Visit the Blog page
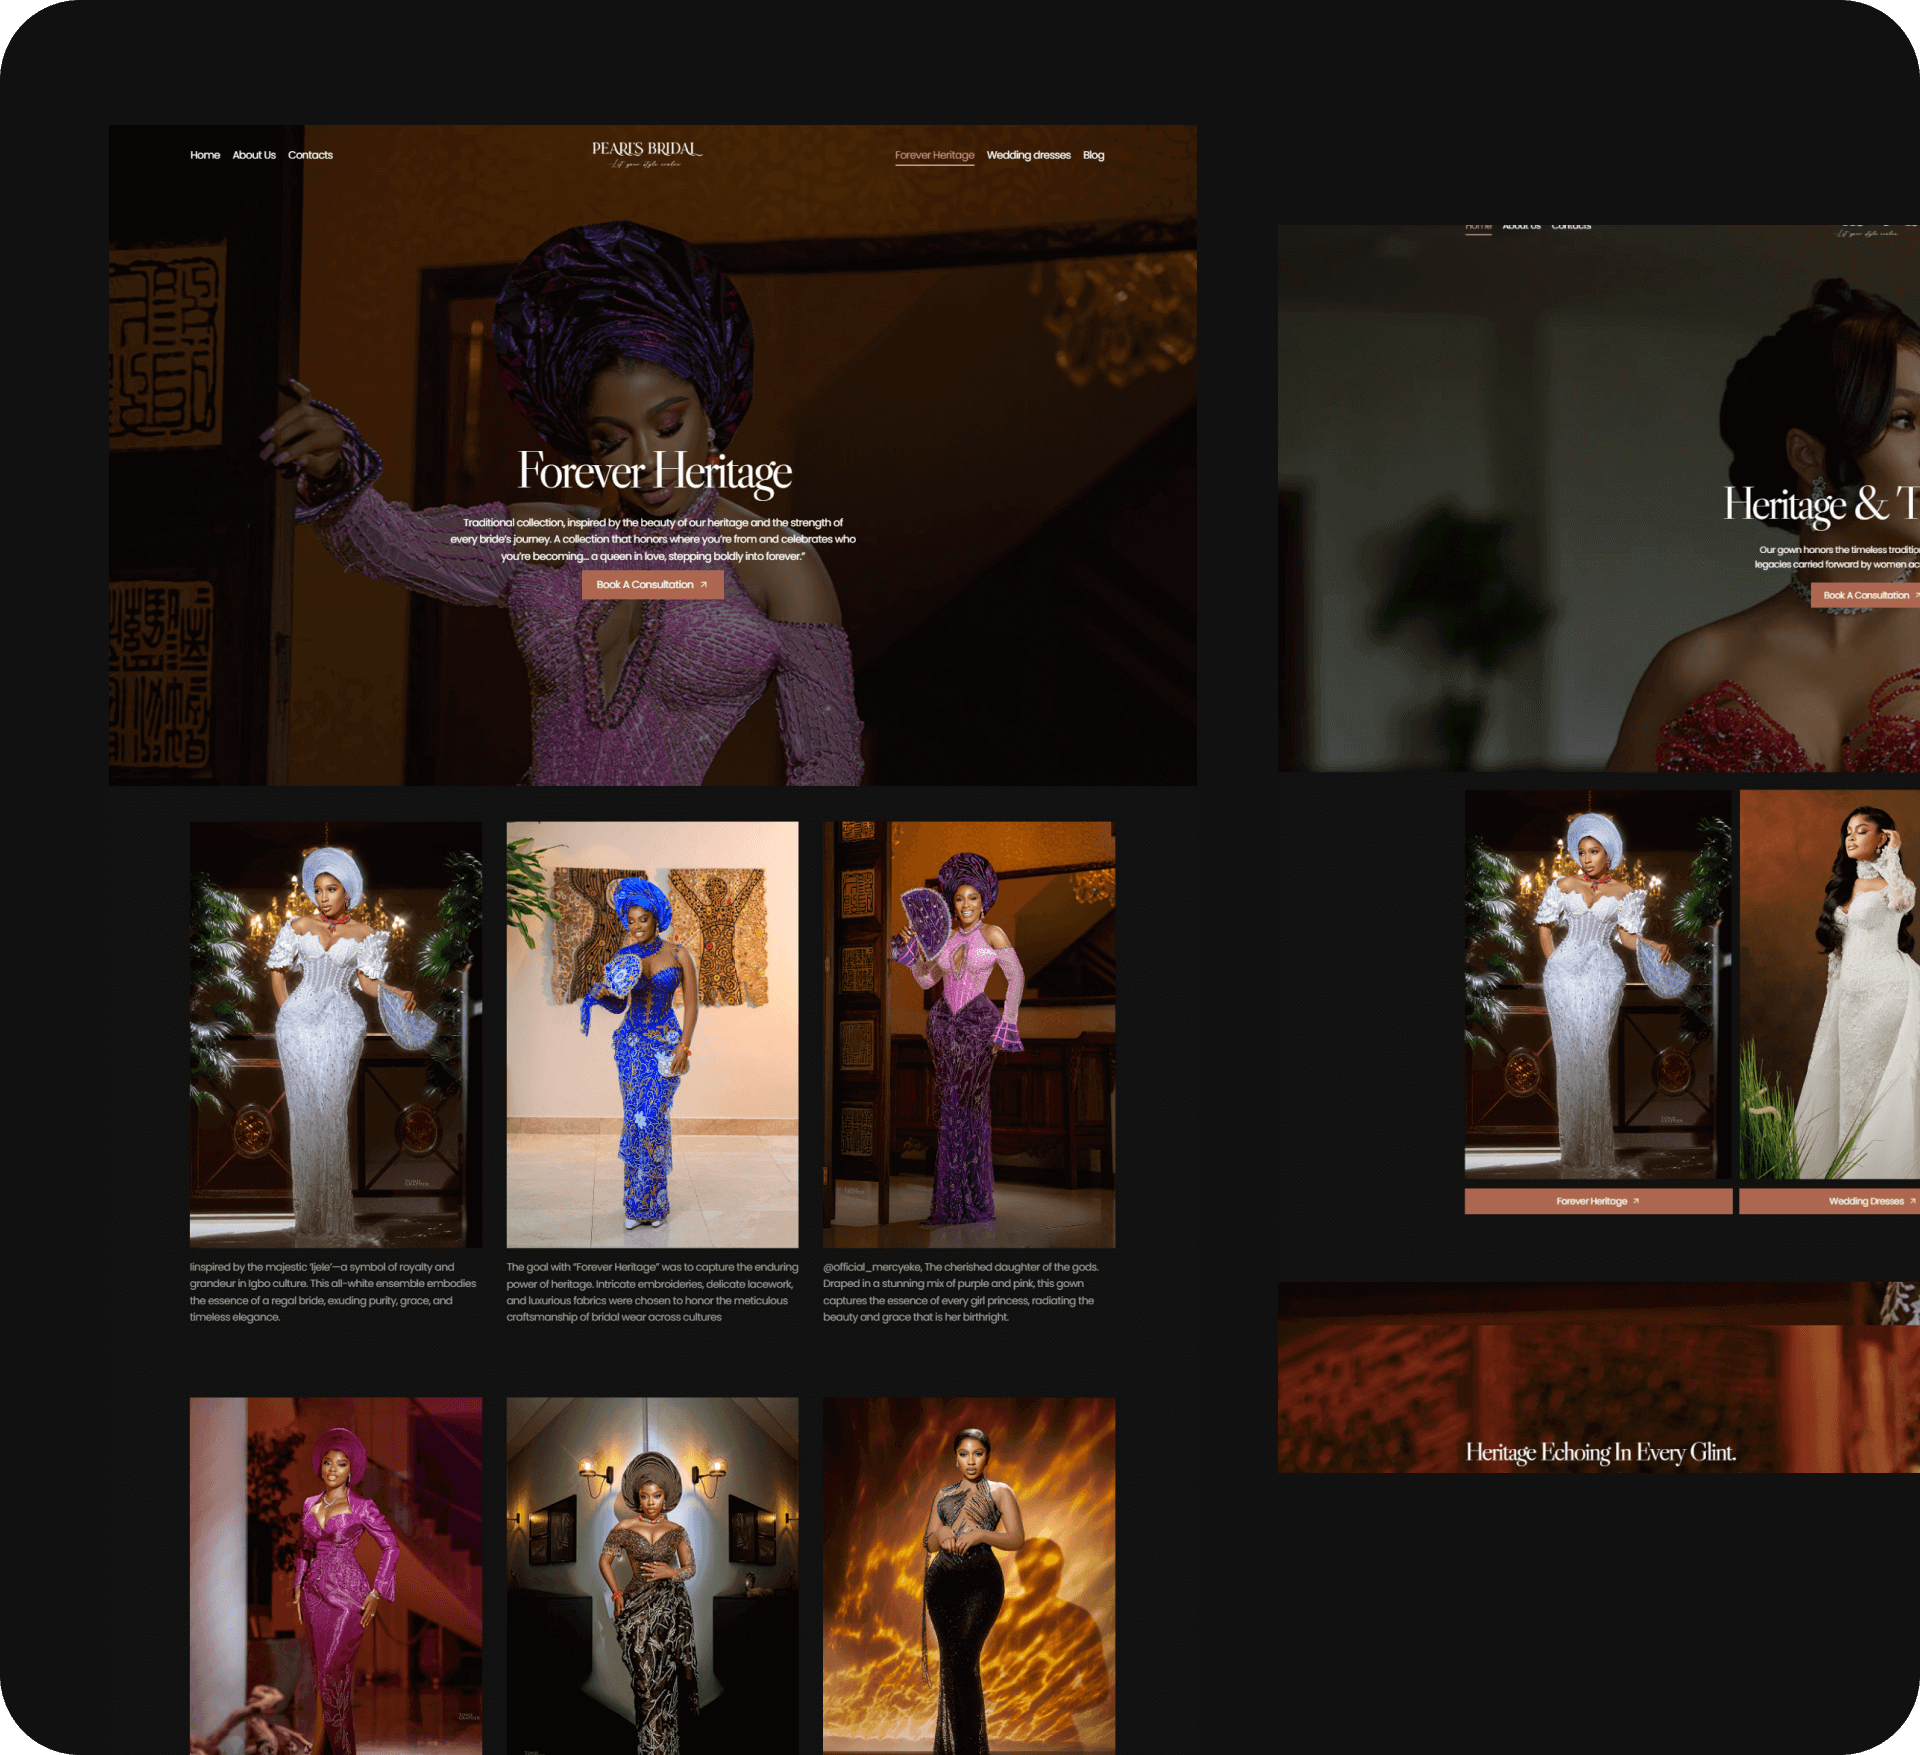 (1093, 155)
